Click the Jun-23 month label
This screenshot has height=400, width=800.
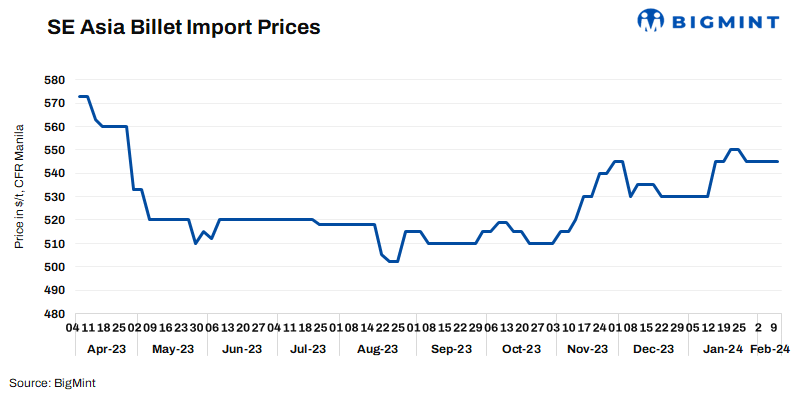click(240, 349)
